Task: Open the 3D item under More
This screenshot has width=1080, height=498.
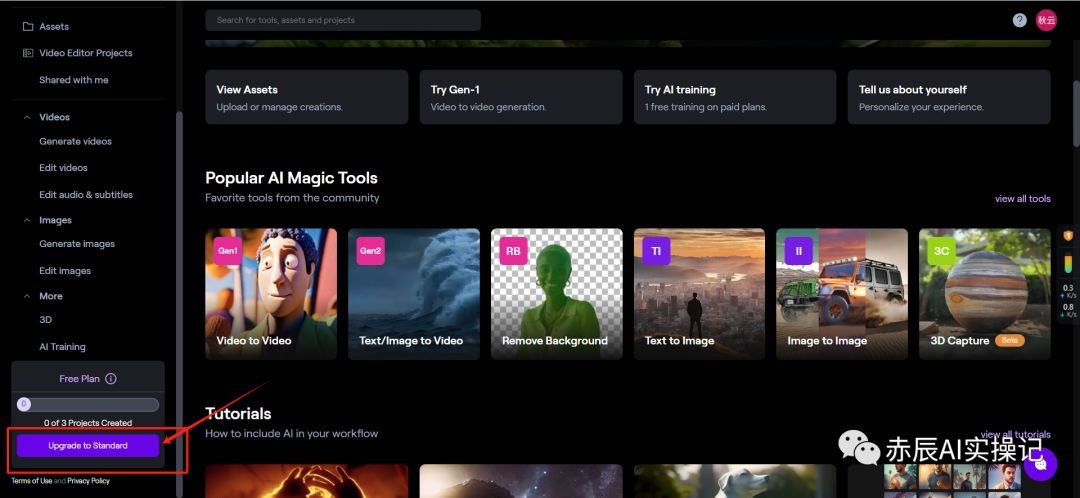Action: [x=45, y=320]
